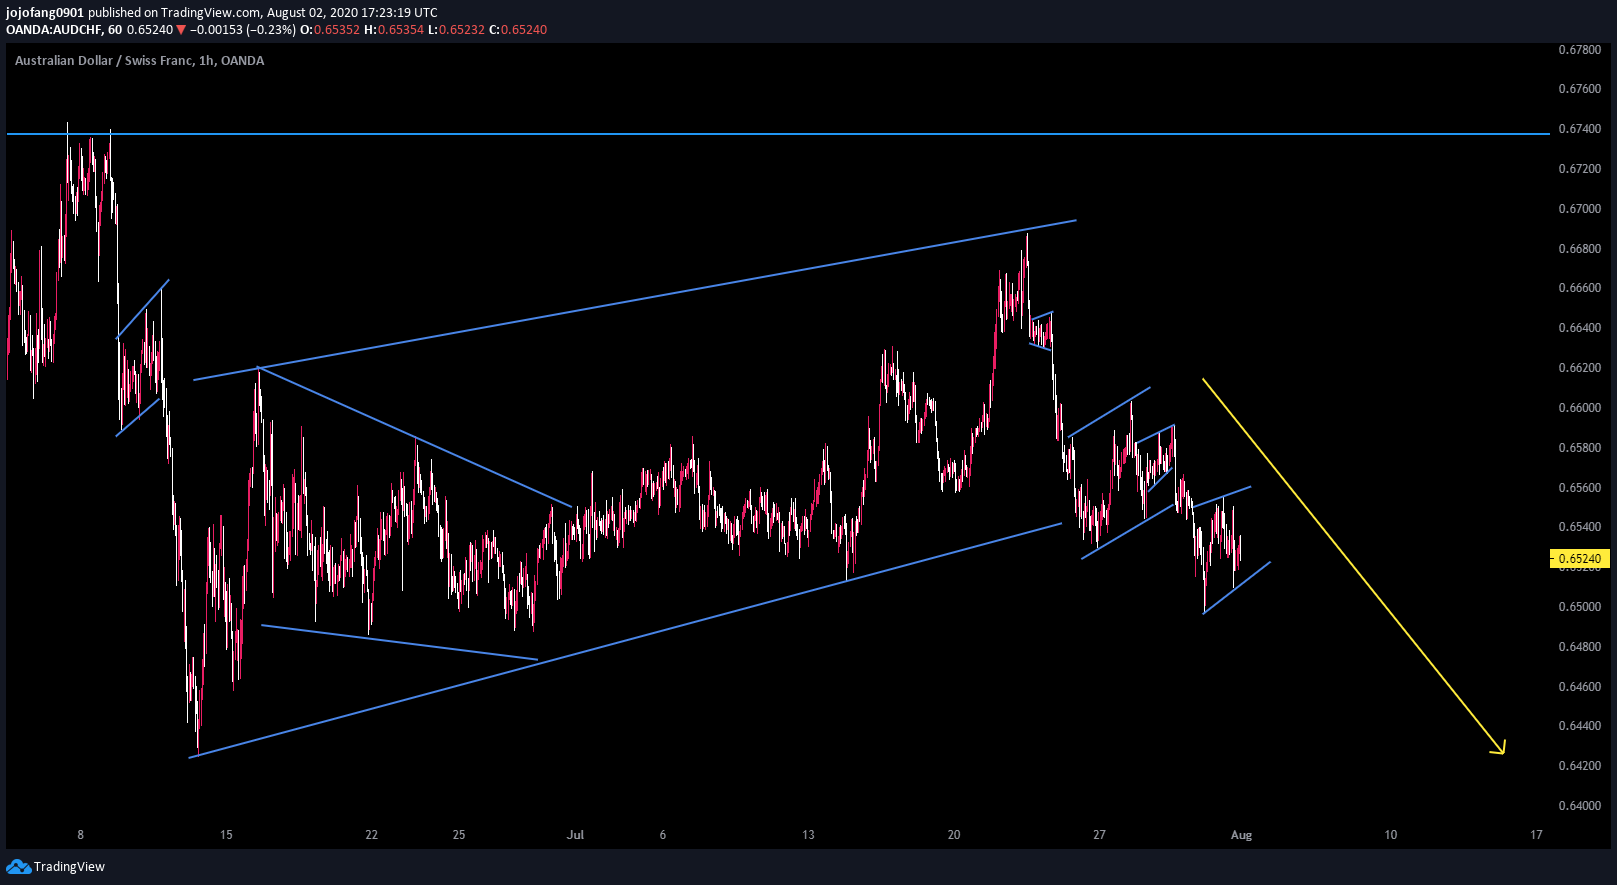The image size is (1617, 885).
Task: Click the Jul label on time axis
Action: 575,835
